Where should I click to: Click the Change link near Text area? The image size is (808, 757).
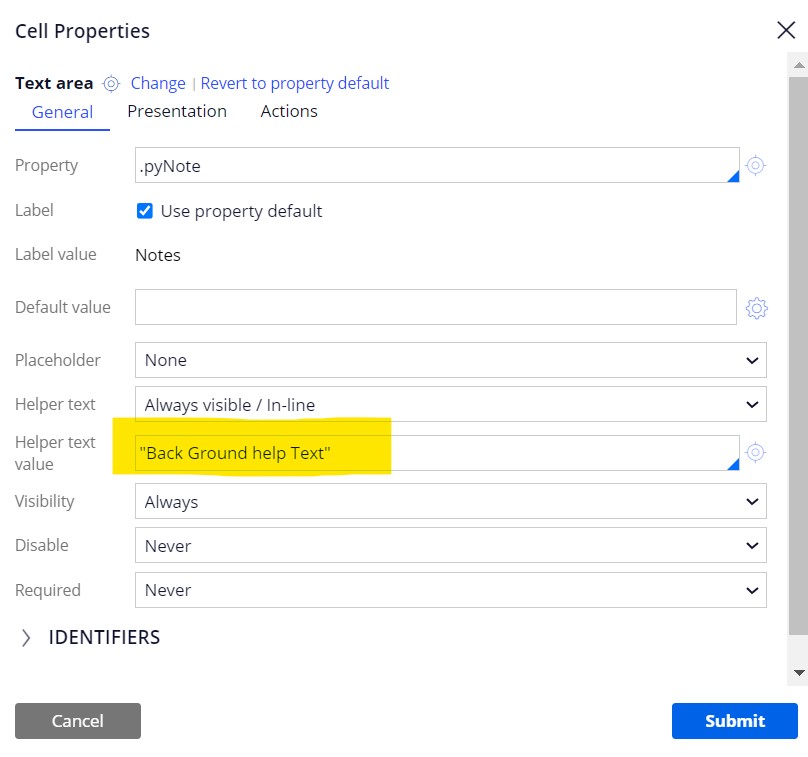pyautogui.click(x=158, y=83)
